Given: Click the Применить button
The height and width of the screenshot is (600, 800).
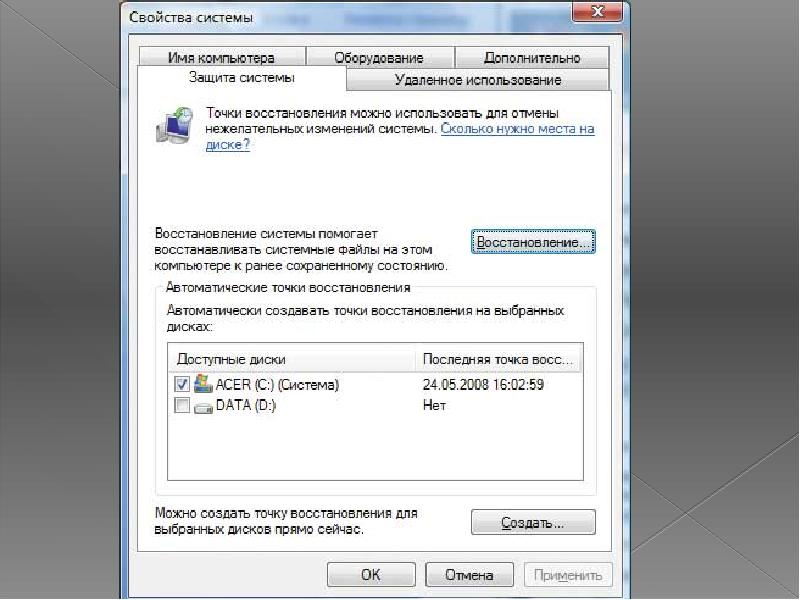Looking at the screenshot, I should pos(568,574).
